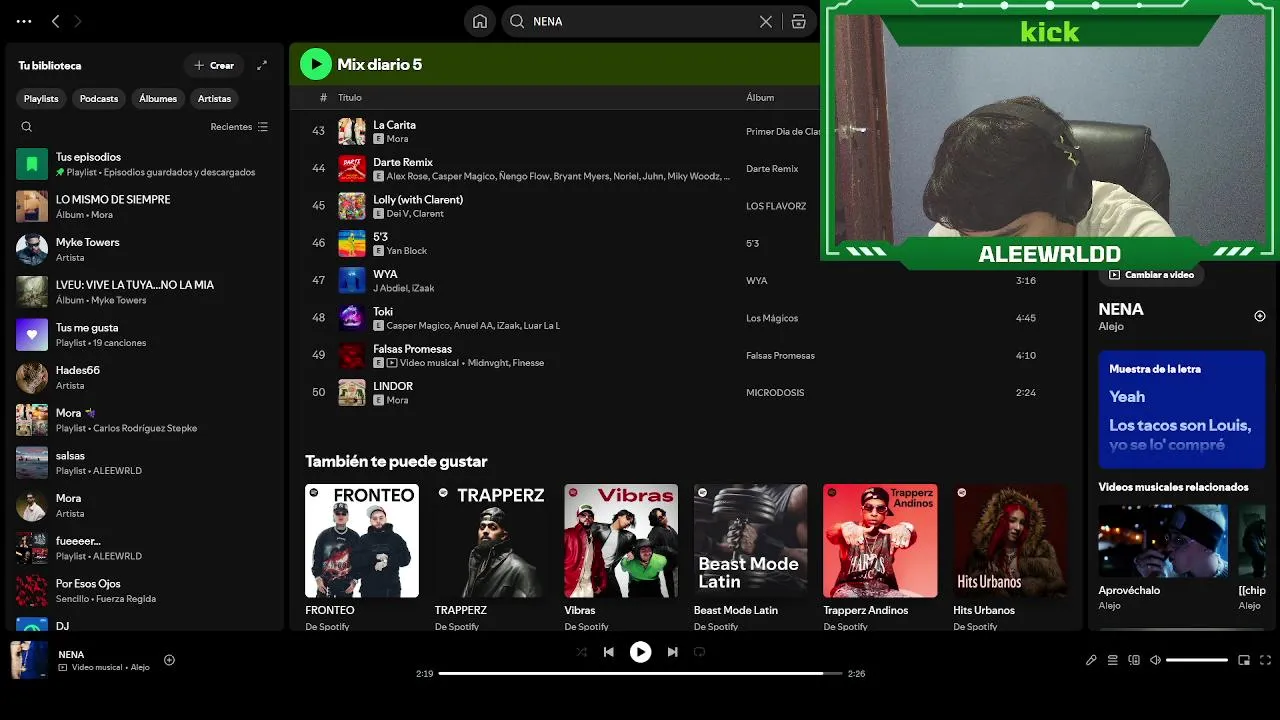Open the Home page icon

(480, 21)
